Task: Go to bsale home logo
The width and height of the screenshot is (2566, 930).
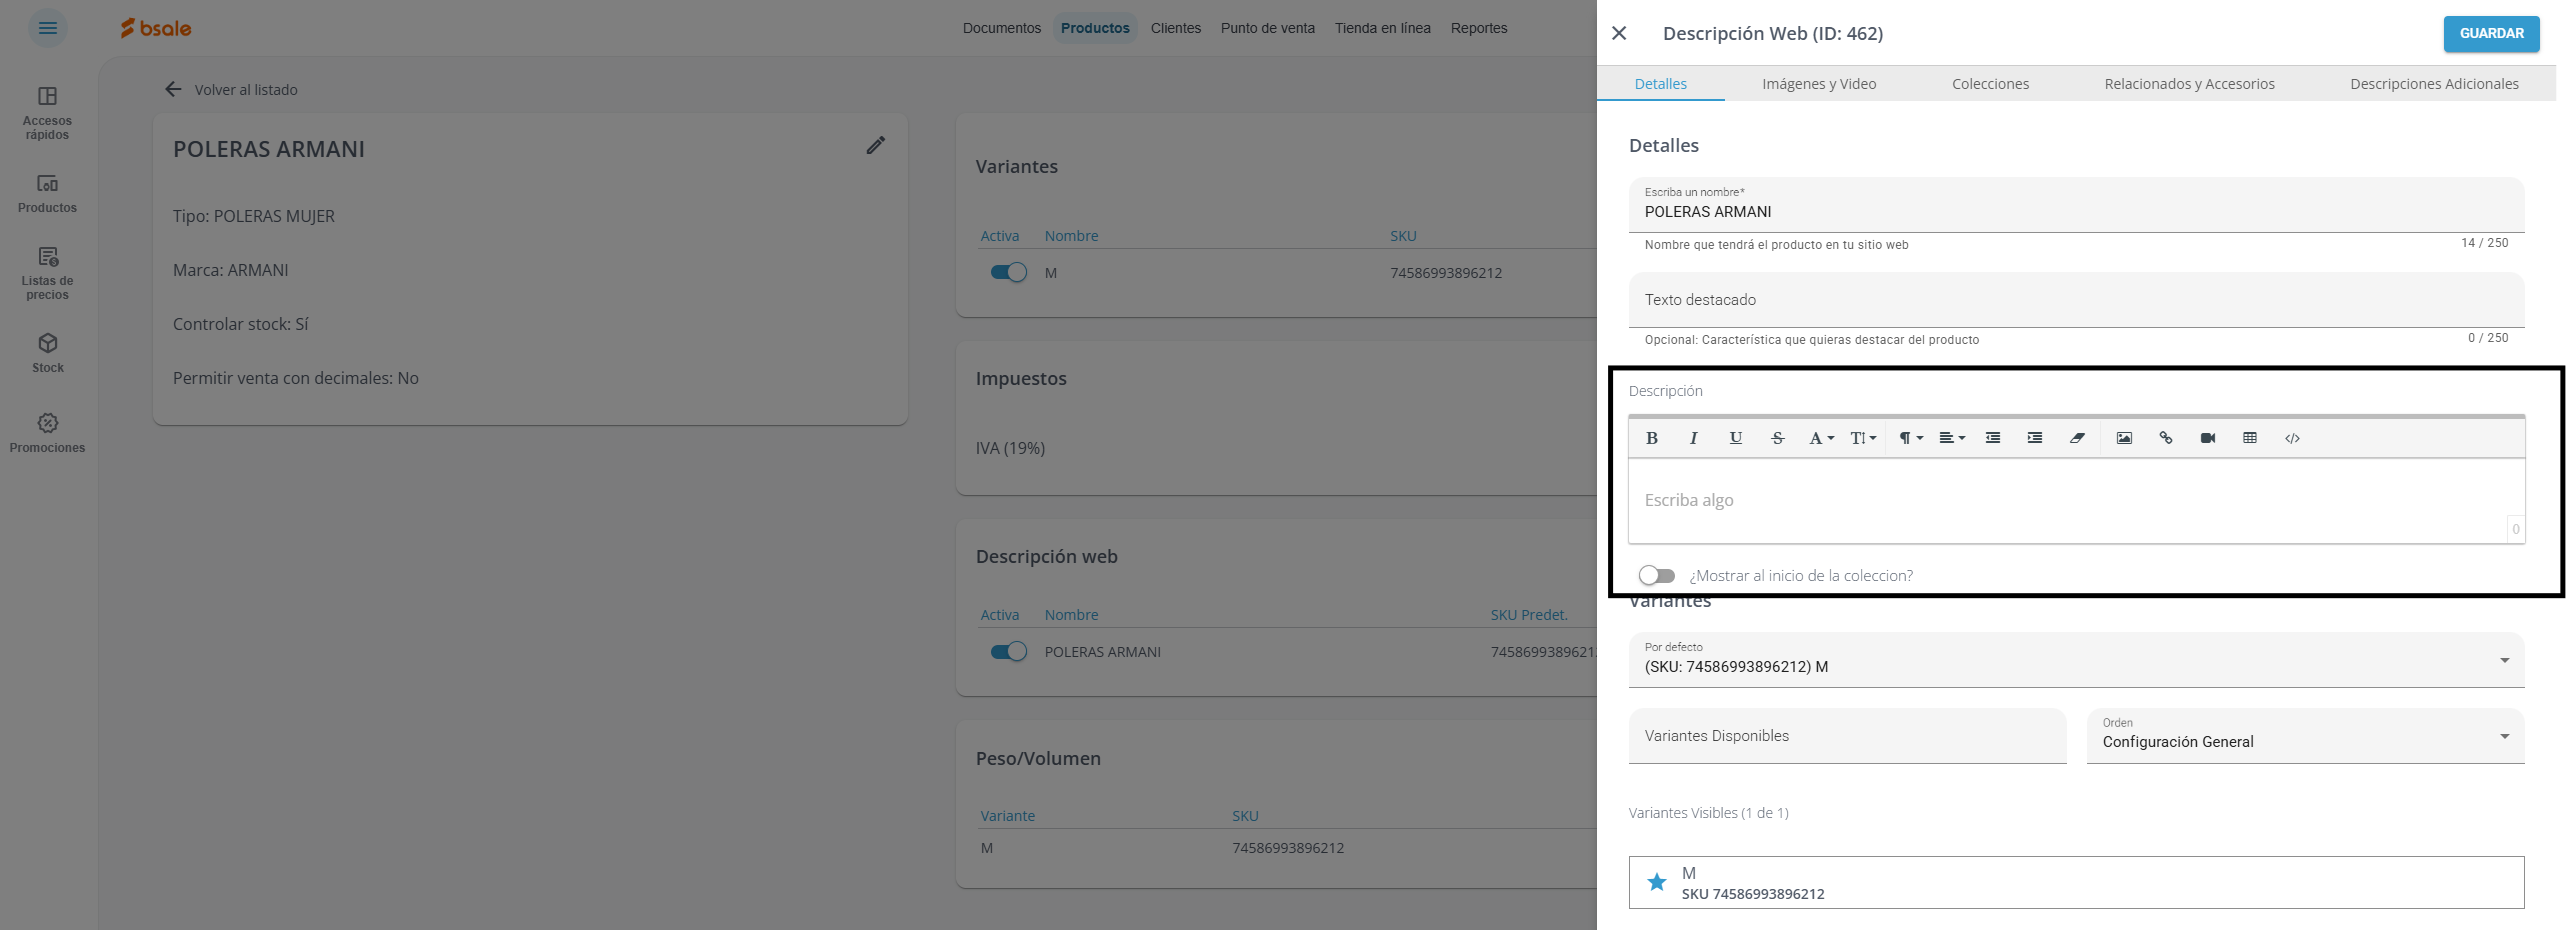Action: click(156, 28)
